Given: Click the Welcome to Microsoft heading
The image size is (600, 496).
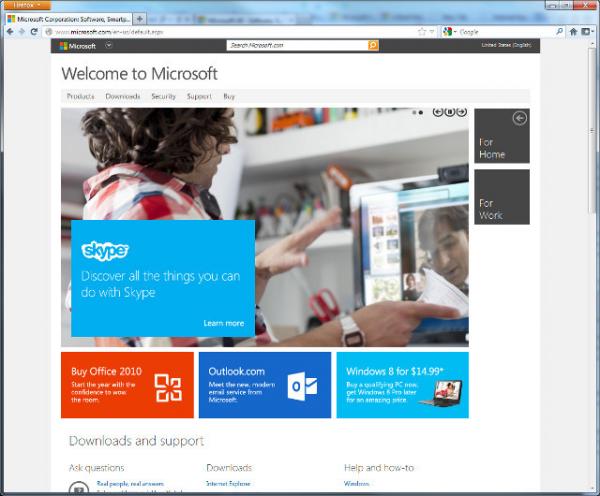Looking at the screenshot, I should [140, 73].
